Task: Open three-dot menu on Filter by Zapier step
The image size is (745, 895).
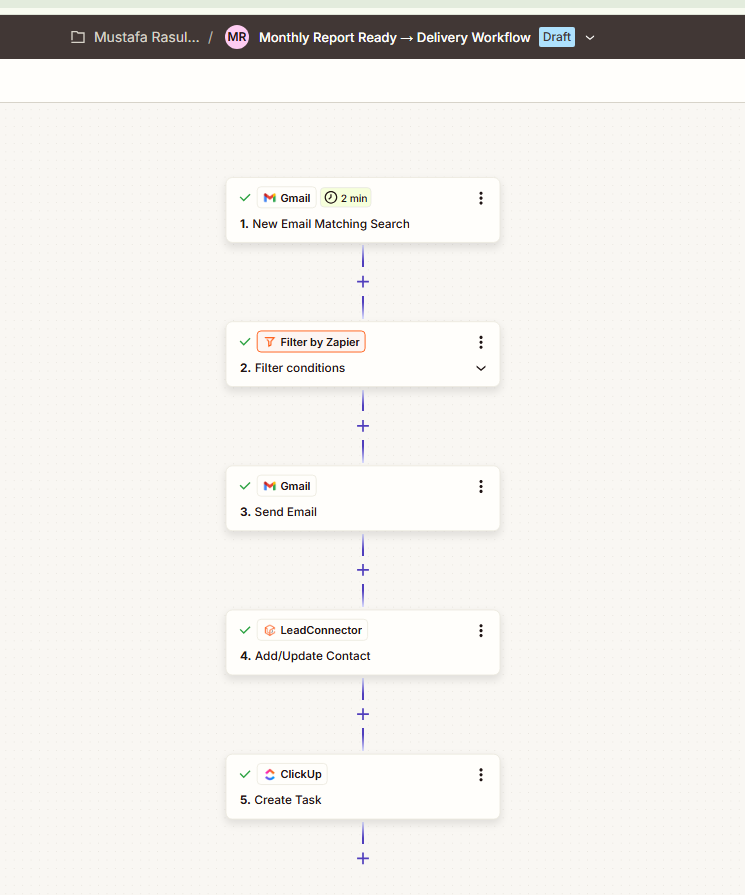Action: pos(481,342)
